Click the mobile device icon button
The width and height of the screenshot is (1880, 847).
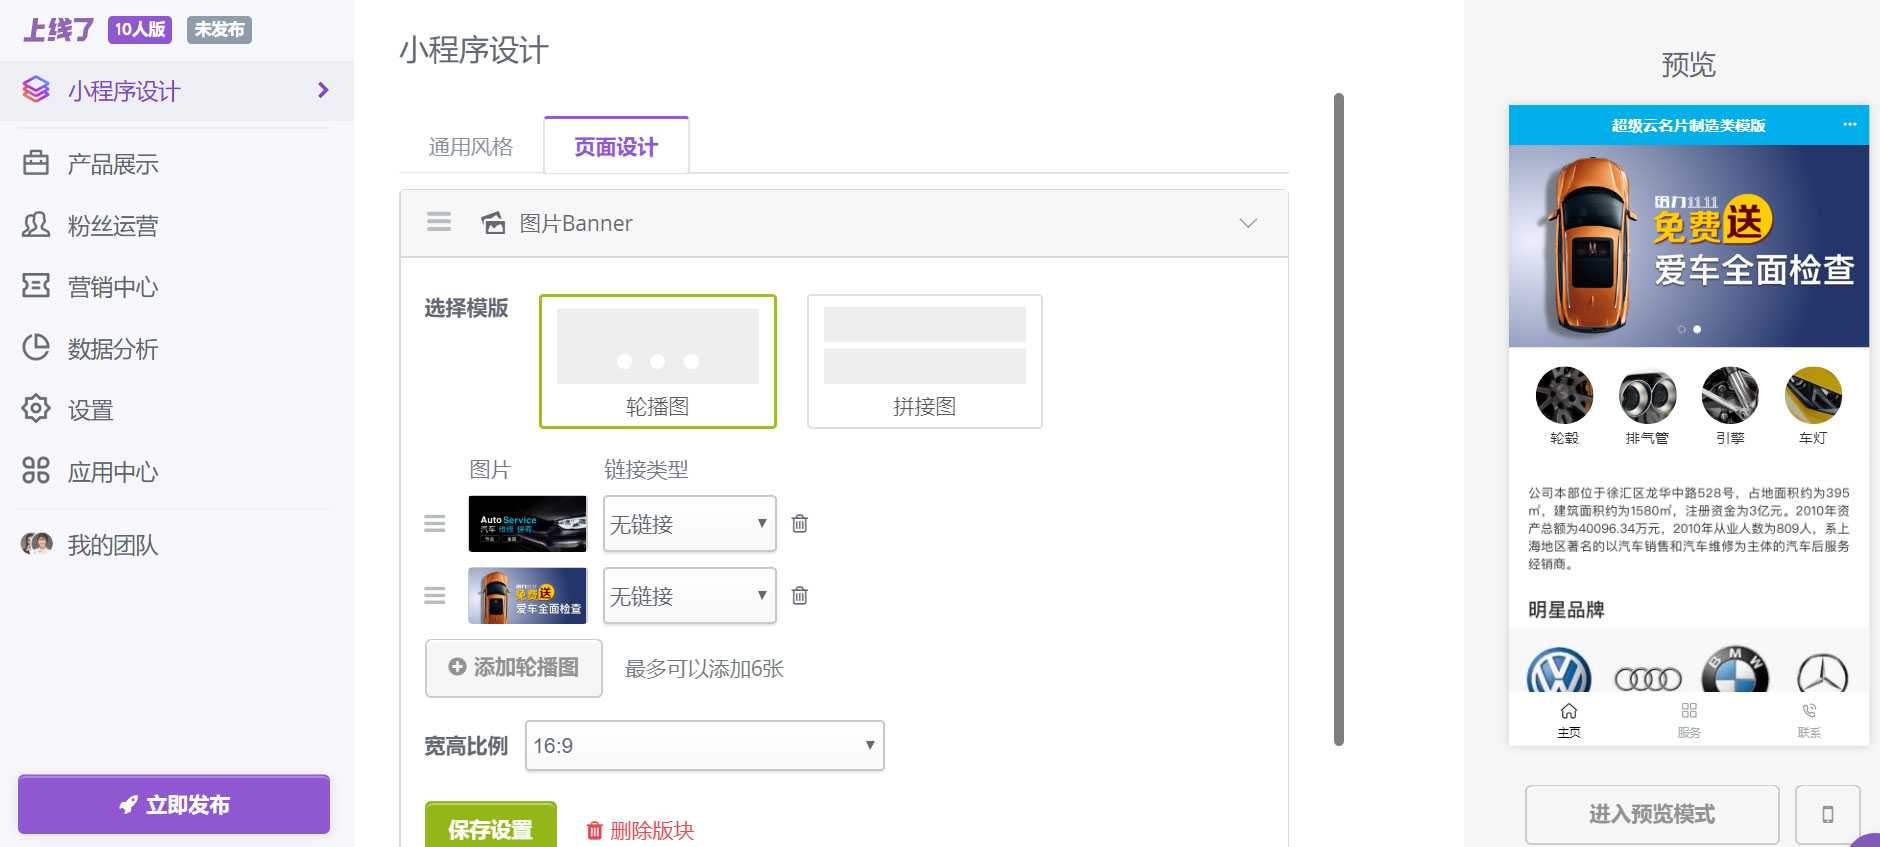(x=1828, y=814)
